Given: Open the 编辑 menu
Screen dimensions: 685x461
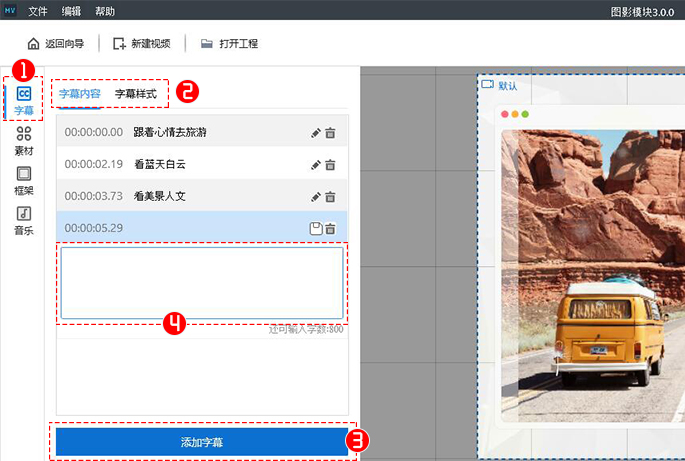Looking at the screenshot, I should [x=71, y=11].
